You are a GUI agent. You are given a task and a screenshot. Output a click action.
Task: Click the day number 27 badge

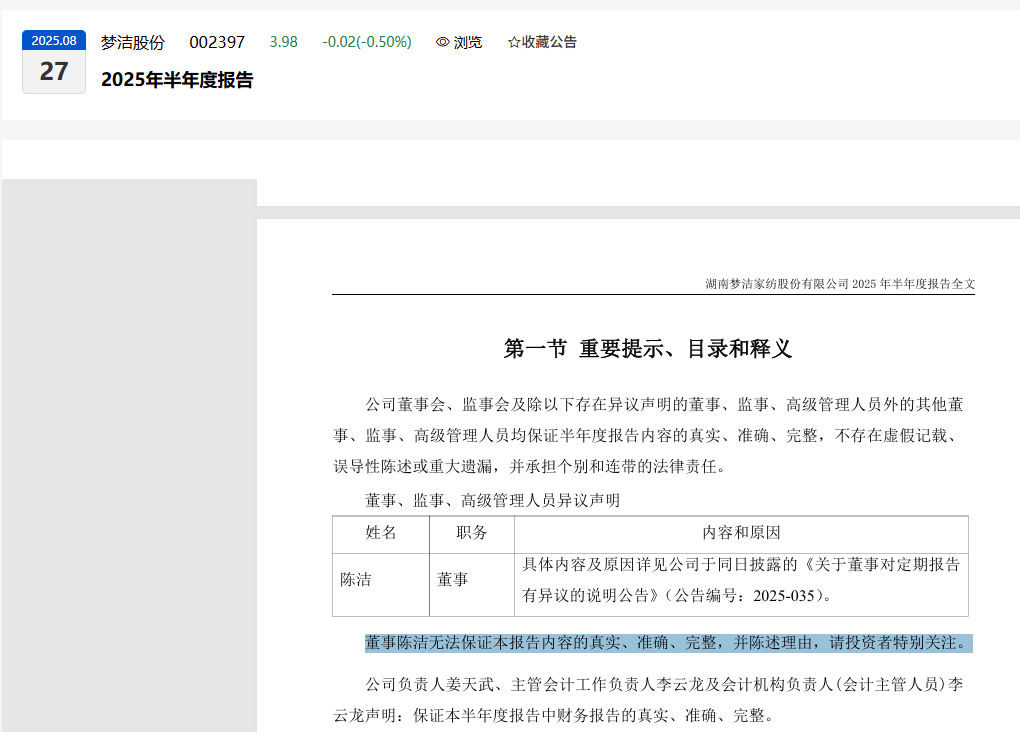pos(54,72)
